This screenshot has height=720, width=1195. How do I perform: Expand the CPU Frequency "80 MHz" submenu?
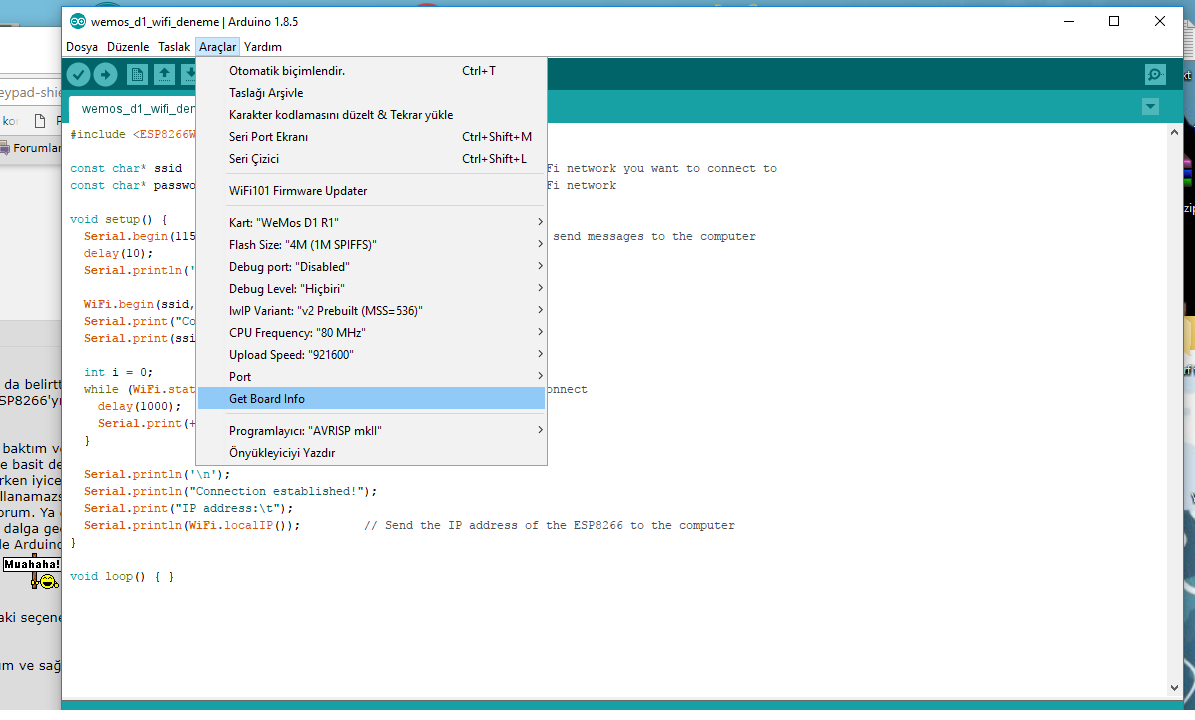tap(371, 333)
